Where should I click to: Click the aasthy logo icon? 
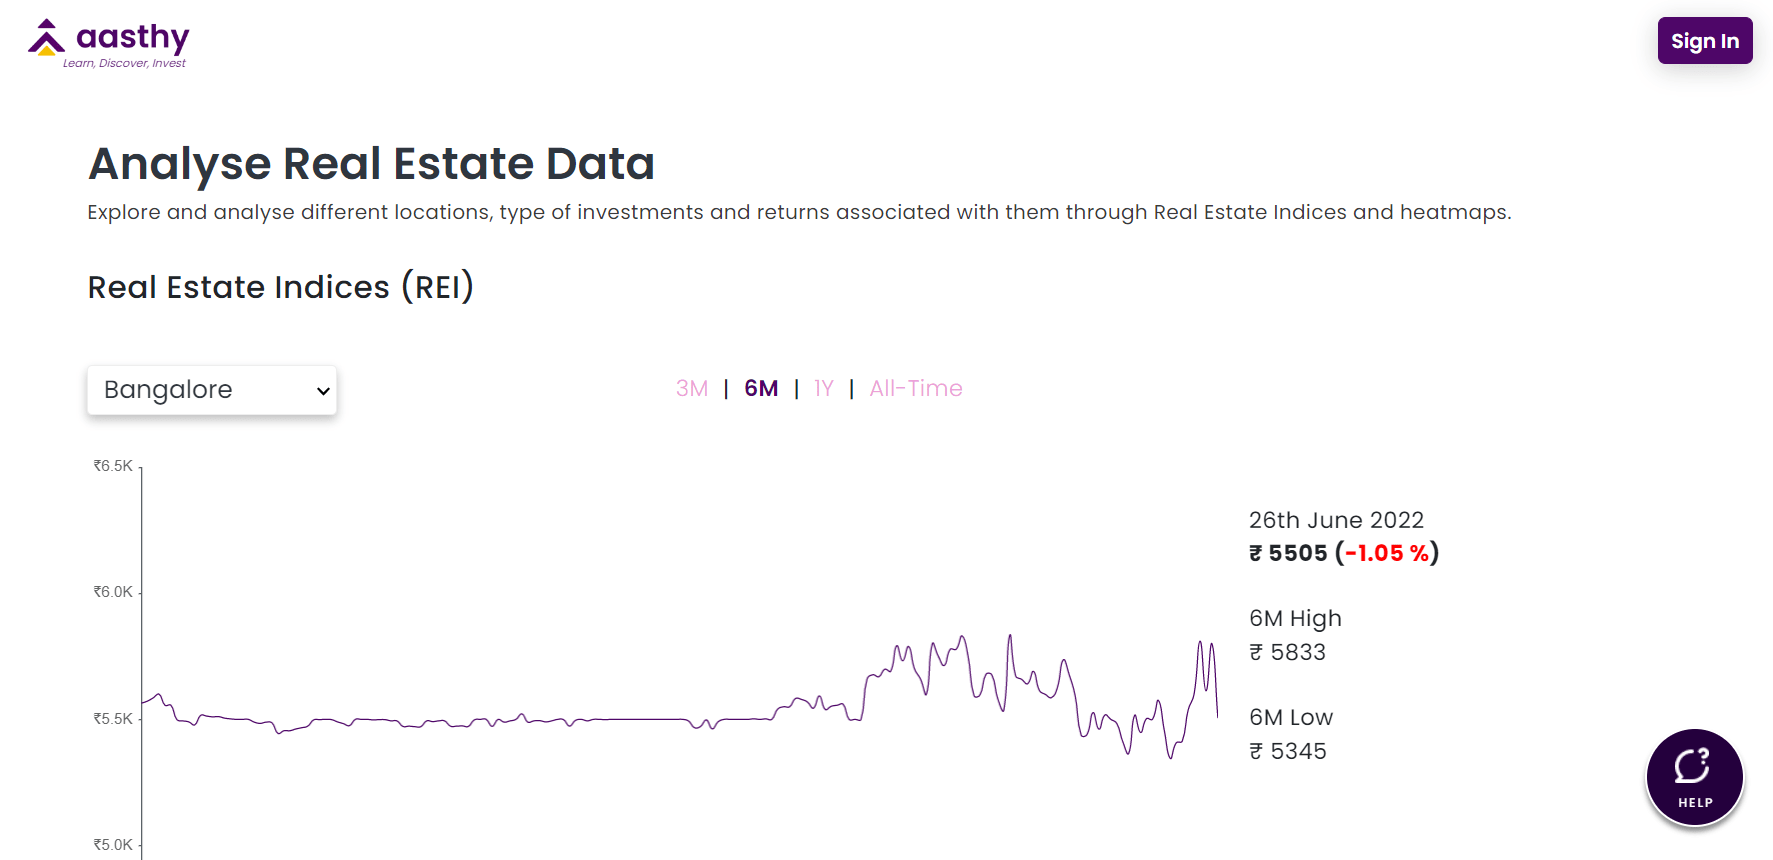(46, 38)
